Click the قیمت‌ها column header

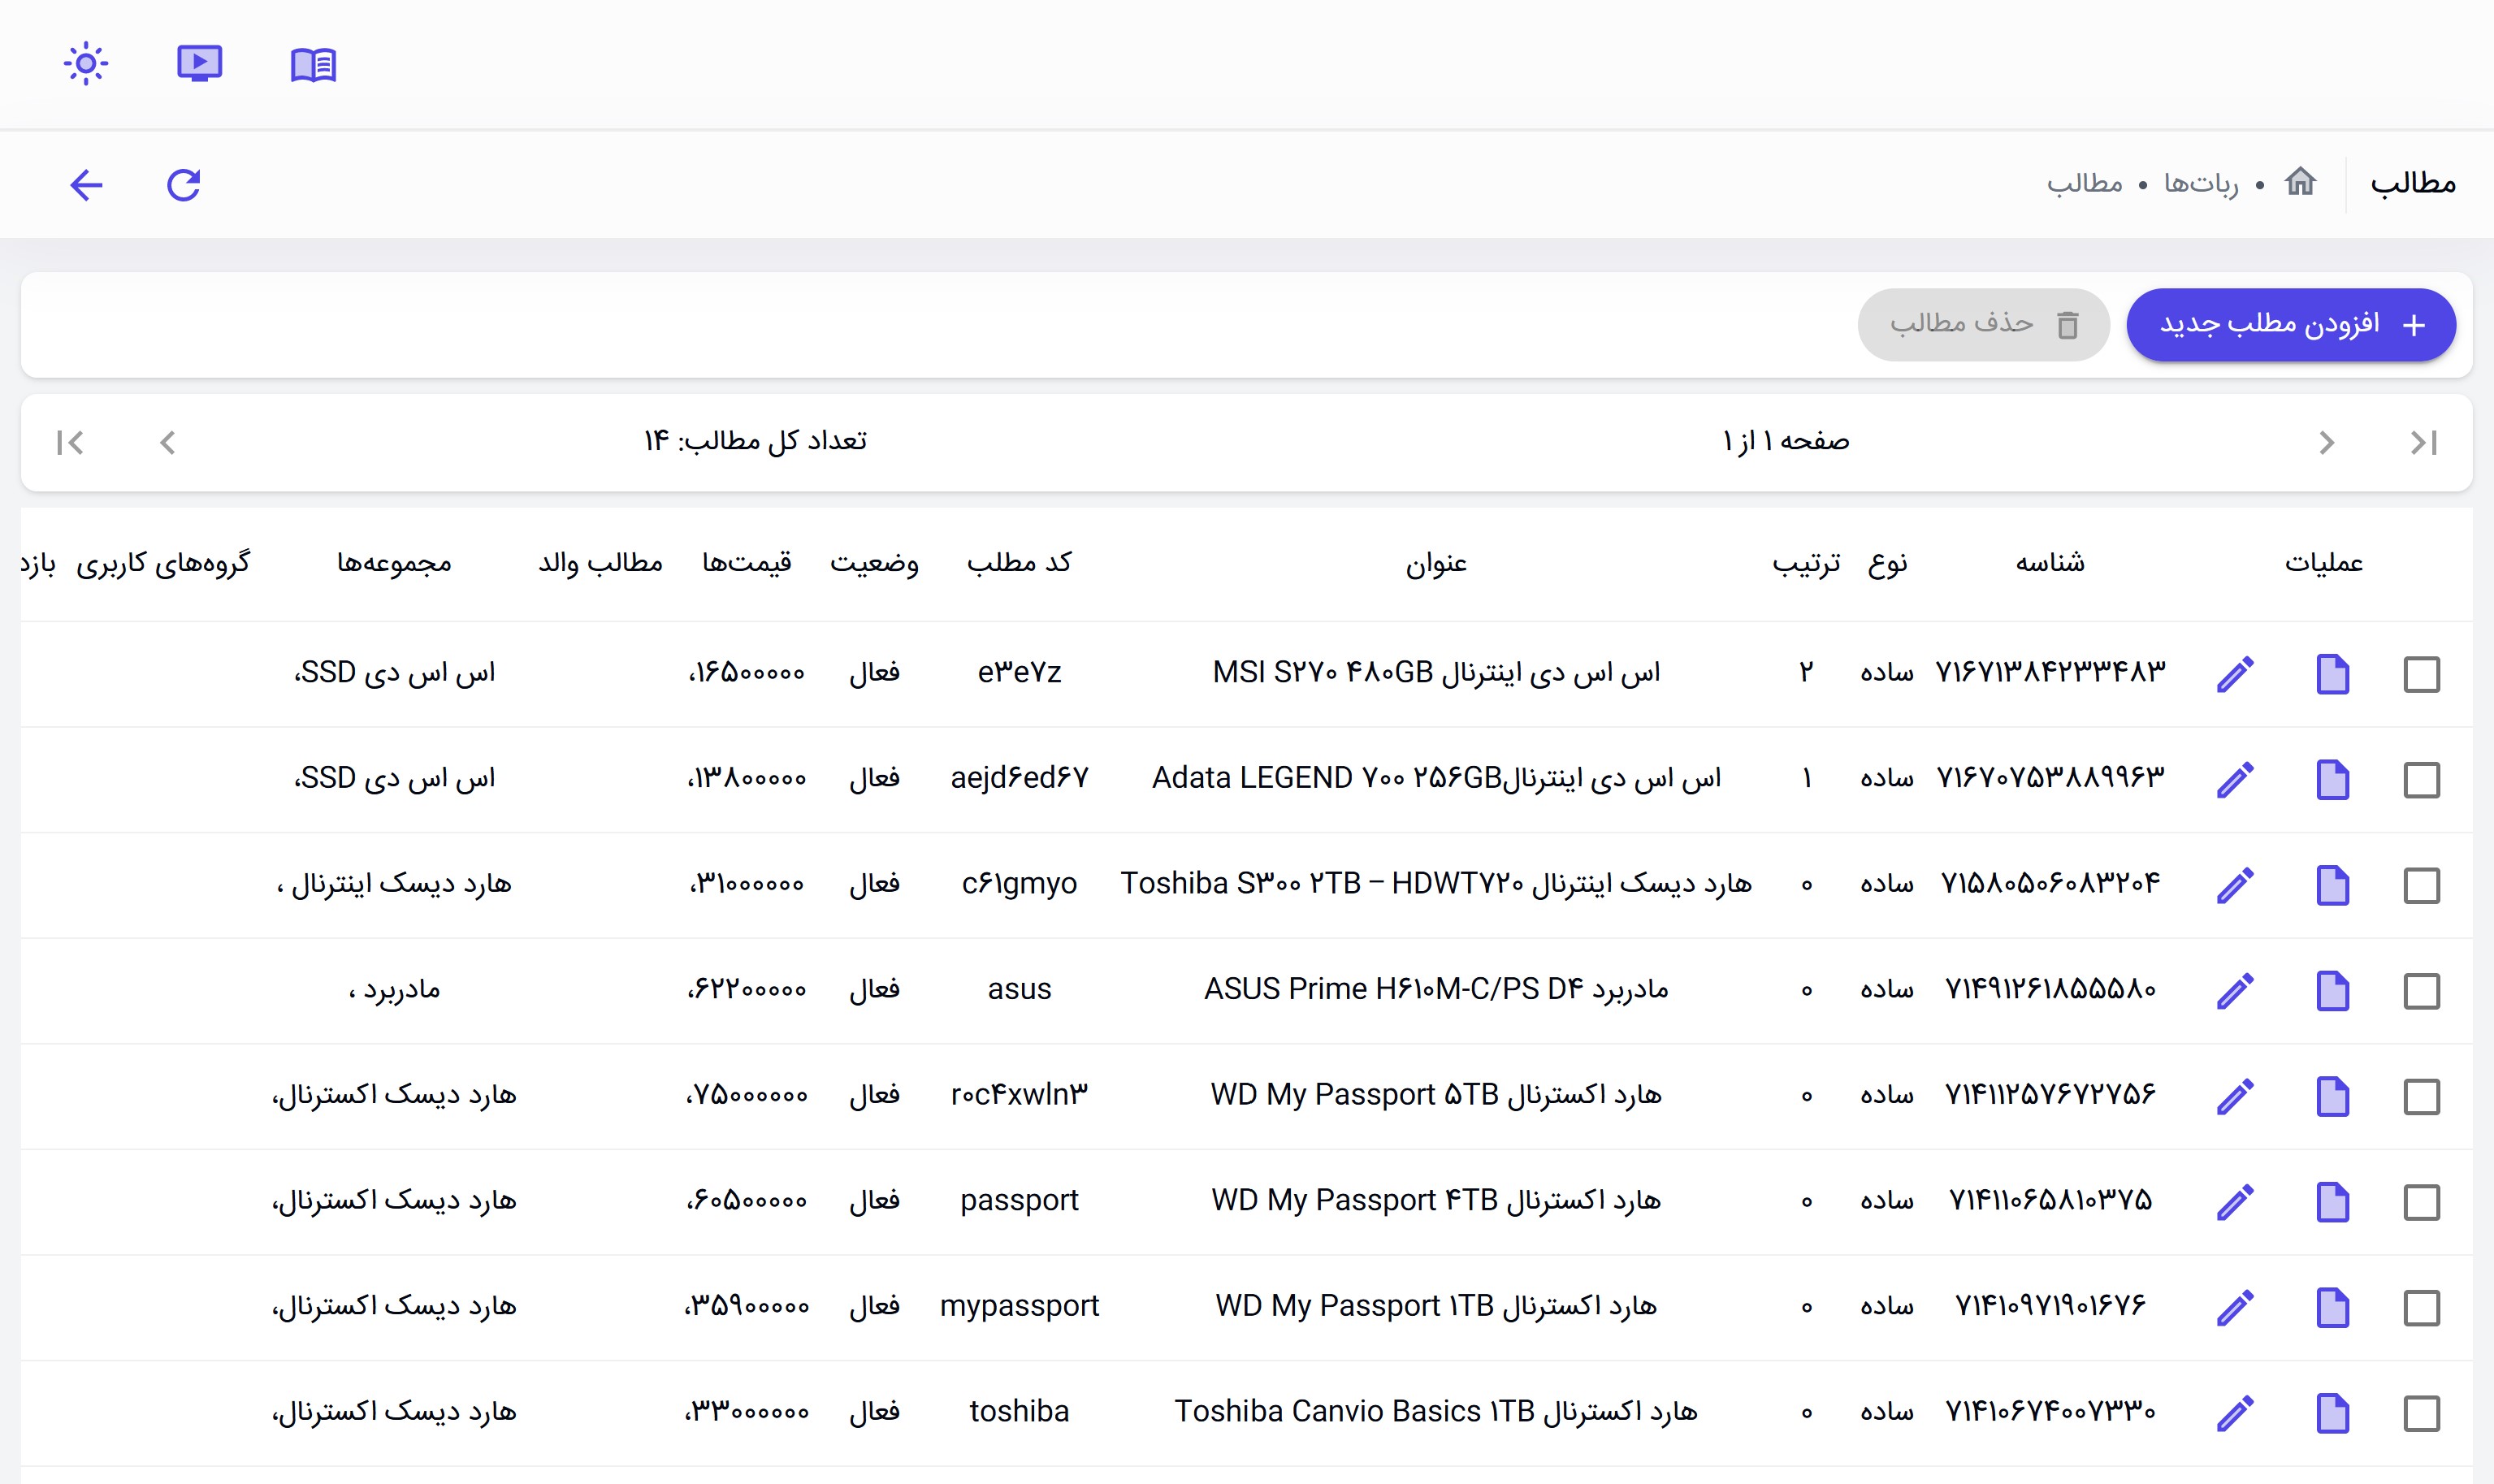(x=746, y=563)
